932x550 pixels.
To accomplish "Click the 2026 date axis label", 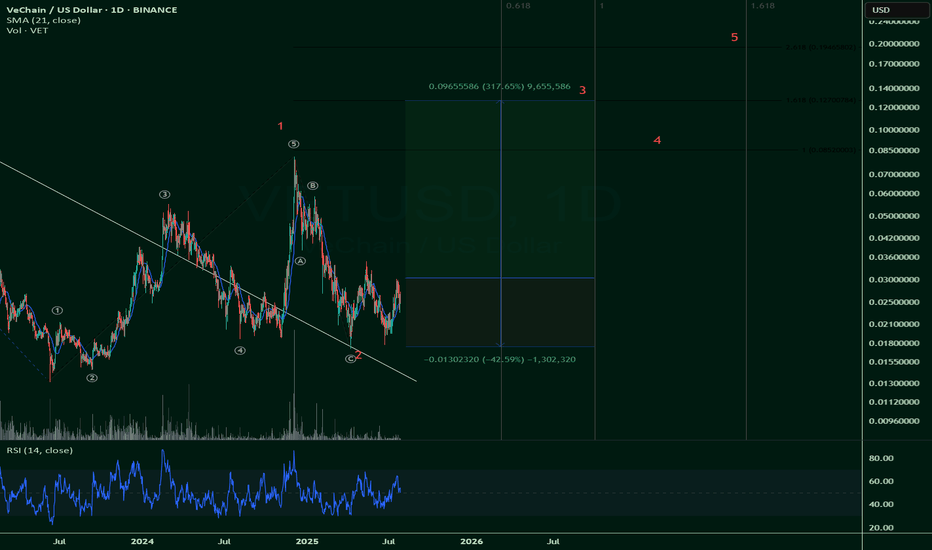I will point(471,541).
